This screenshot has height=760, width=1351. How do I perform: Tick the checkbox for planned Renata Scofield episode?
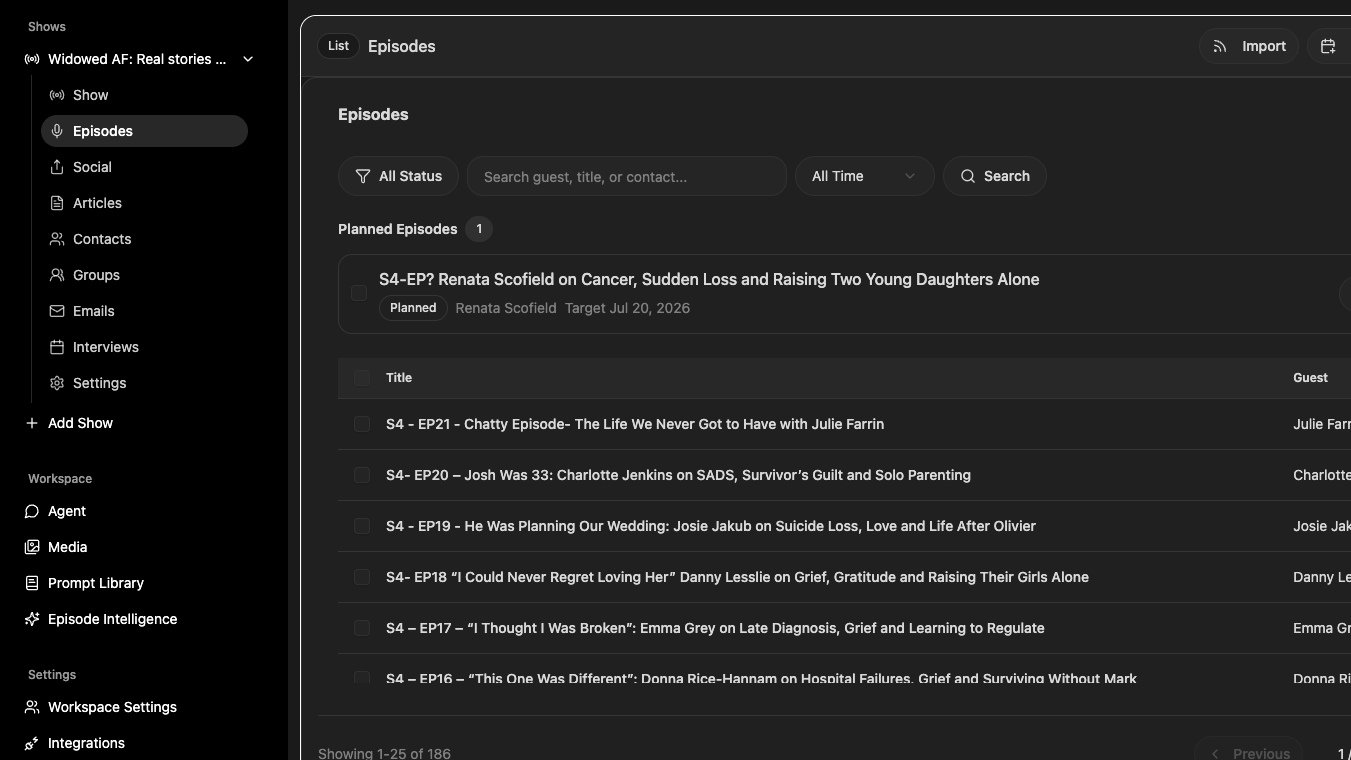[x=359, y=293]
